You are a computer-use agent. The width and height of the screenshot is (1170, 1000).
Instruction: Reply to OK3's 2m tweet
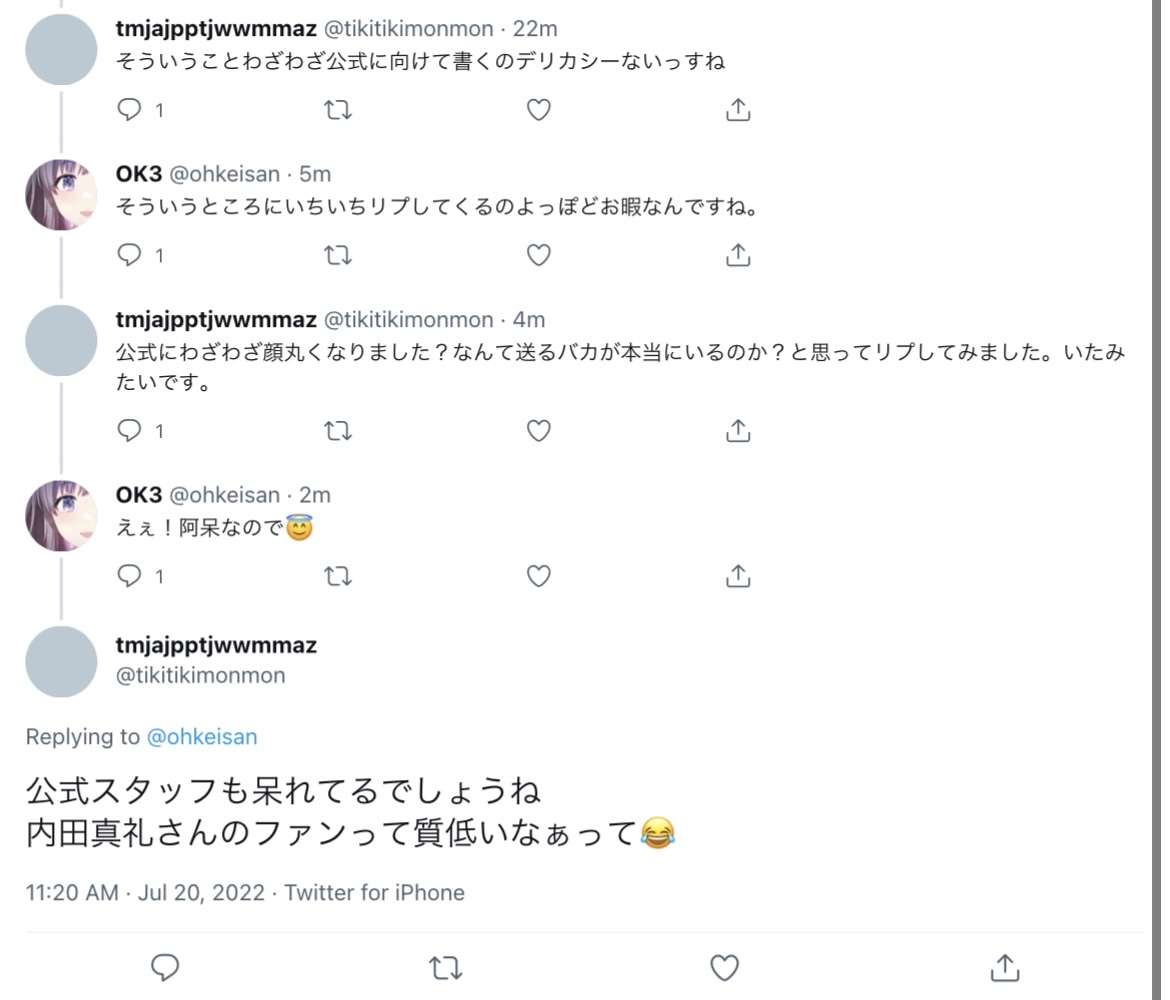(131, 575)
